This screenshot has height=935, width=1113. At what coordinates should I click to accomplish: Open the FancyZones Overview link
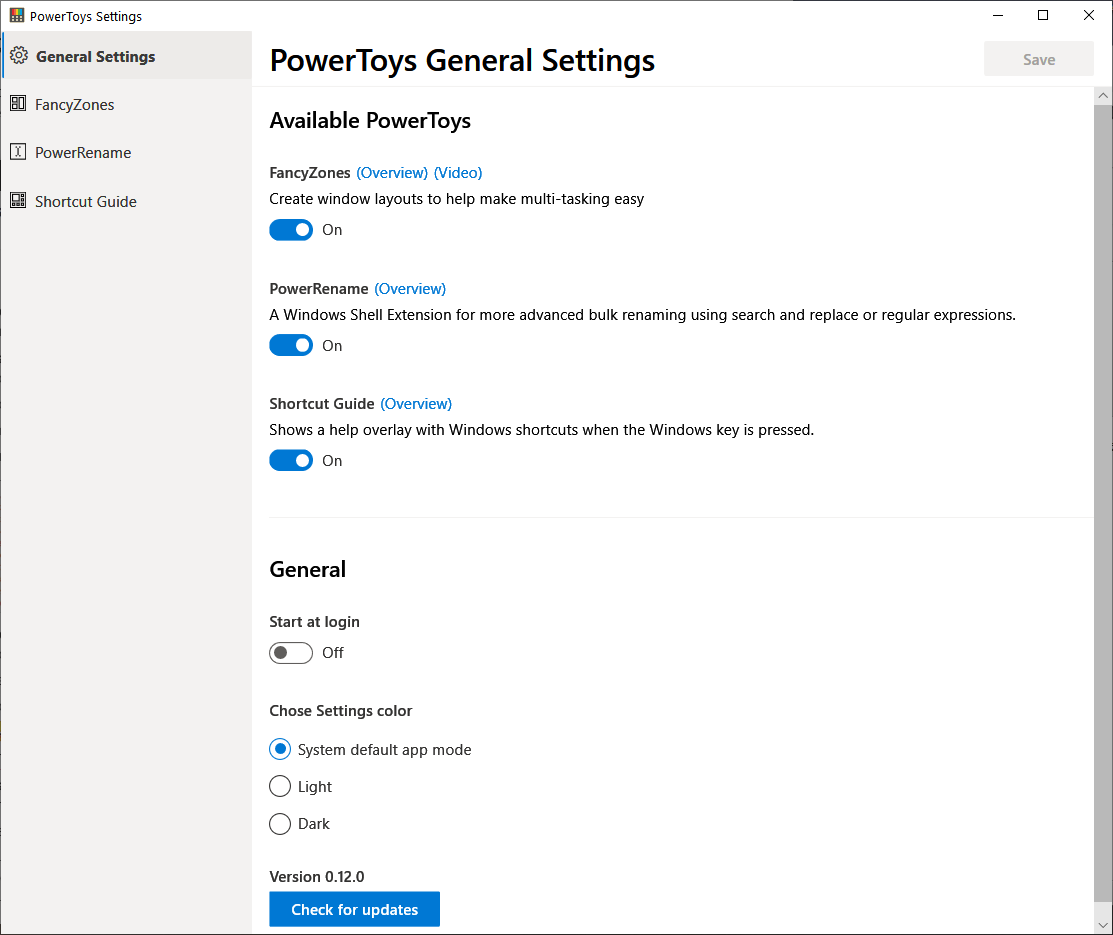tap(391, 172)
